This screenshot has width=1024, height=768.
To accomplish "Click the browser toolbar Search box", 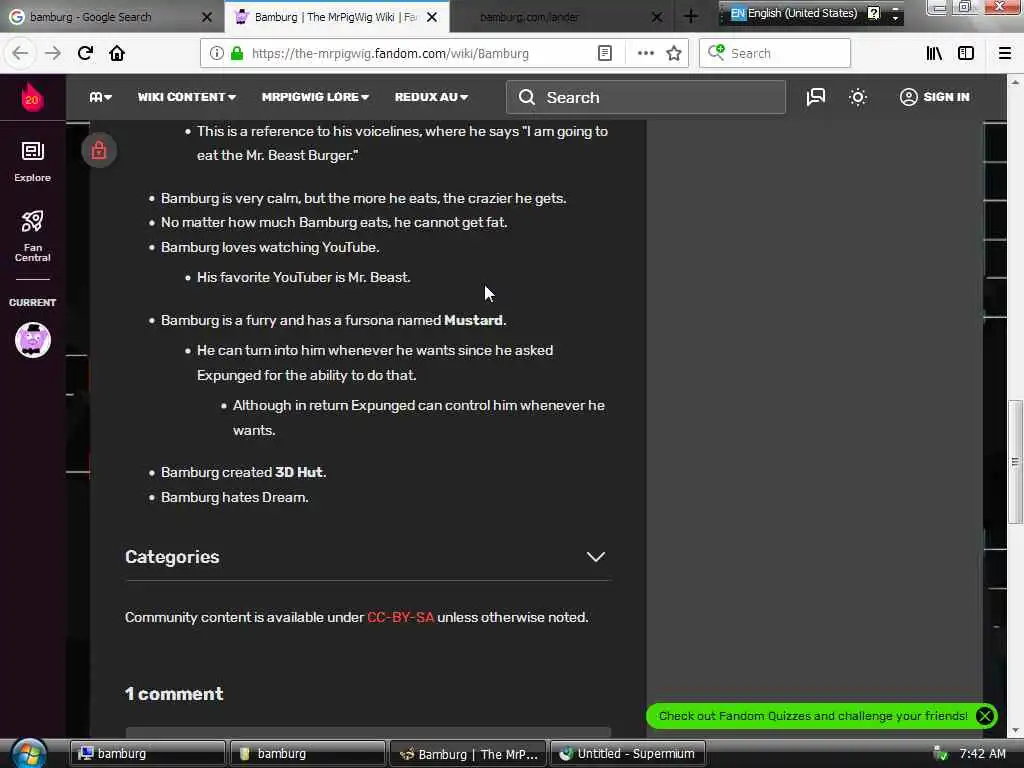I will (x=775, y=54).
